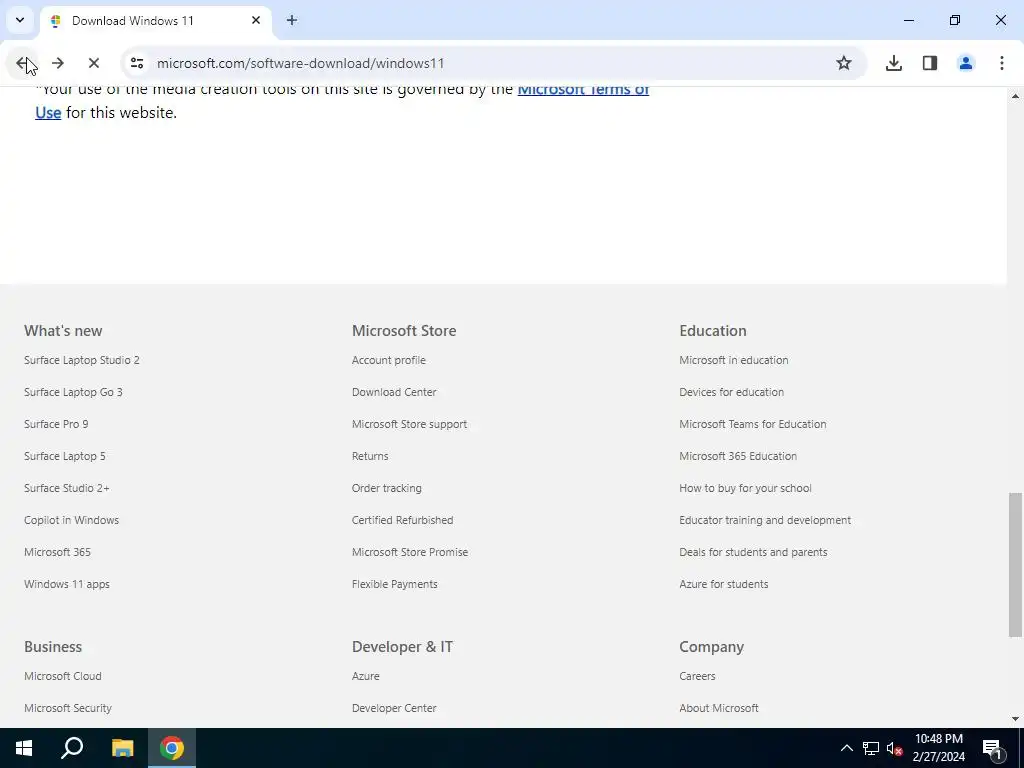Open Microsoft in education link
The width and height of the screenshot is (1024, 768).
(733, 360)
